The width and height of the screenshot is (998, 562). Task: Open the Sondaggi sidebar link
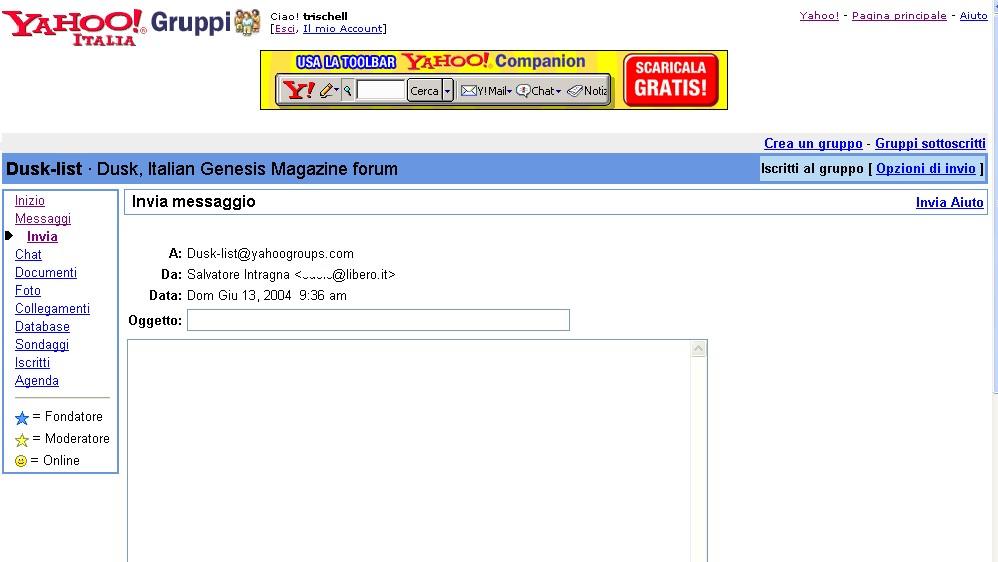click(42, 344)
